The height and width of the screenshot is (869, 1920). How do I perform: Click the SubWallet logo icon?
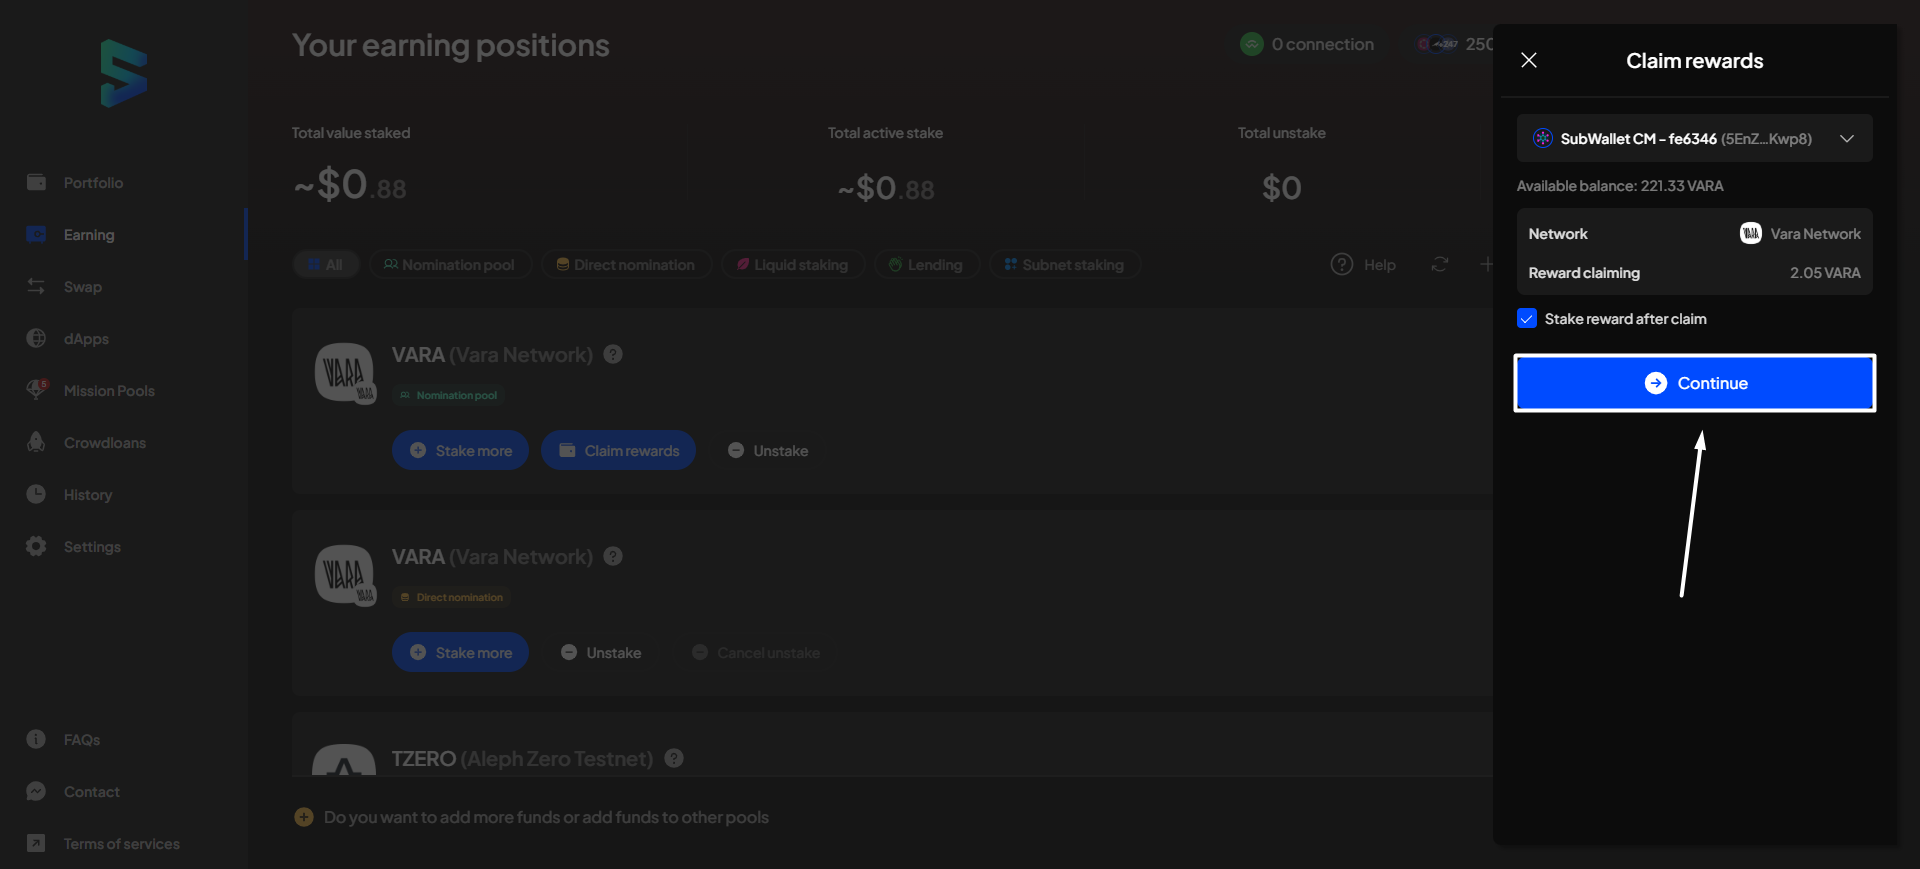click(x=124, y=73)
